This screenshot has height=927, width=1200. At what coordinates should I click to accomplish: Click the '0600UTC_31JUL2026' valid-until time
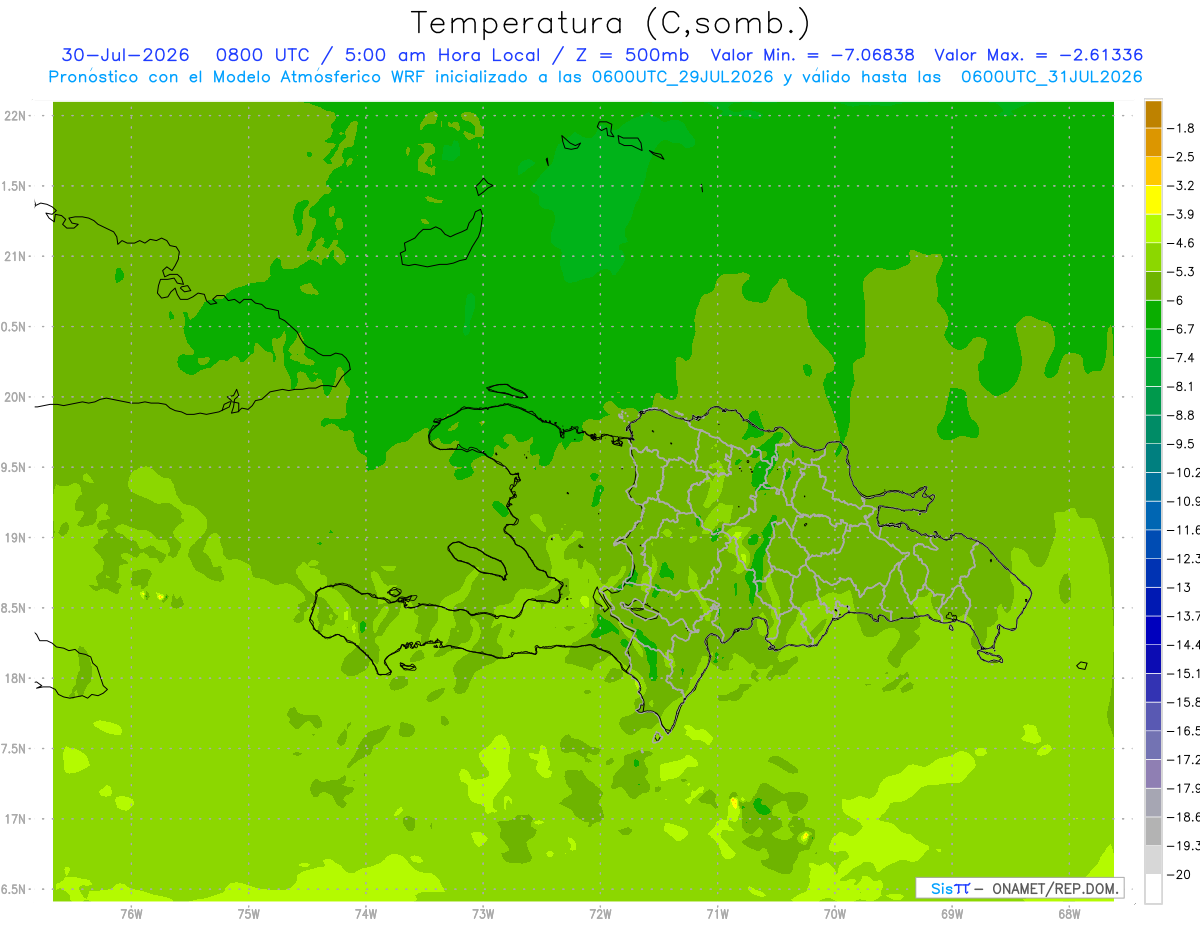point(1052,76)
